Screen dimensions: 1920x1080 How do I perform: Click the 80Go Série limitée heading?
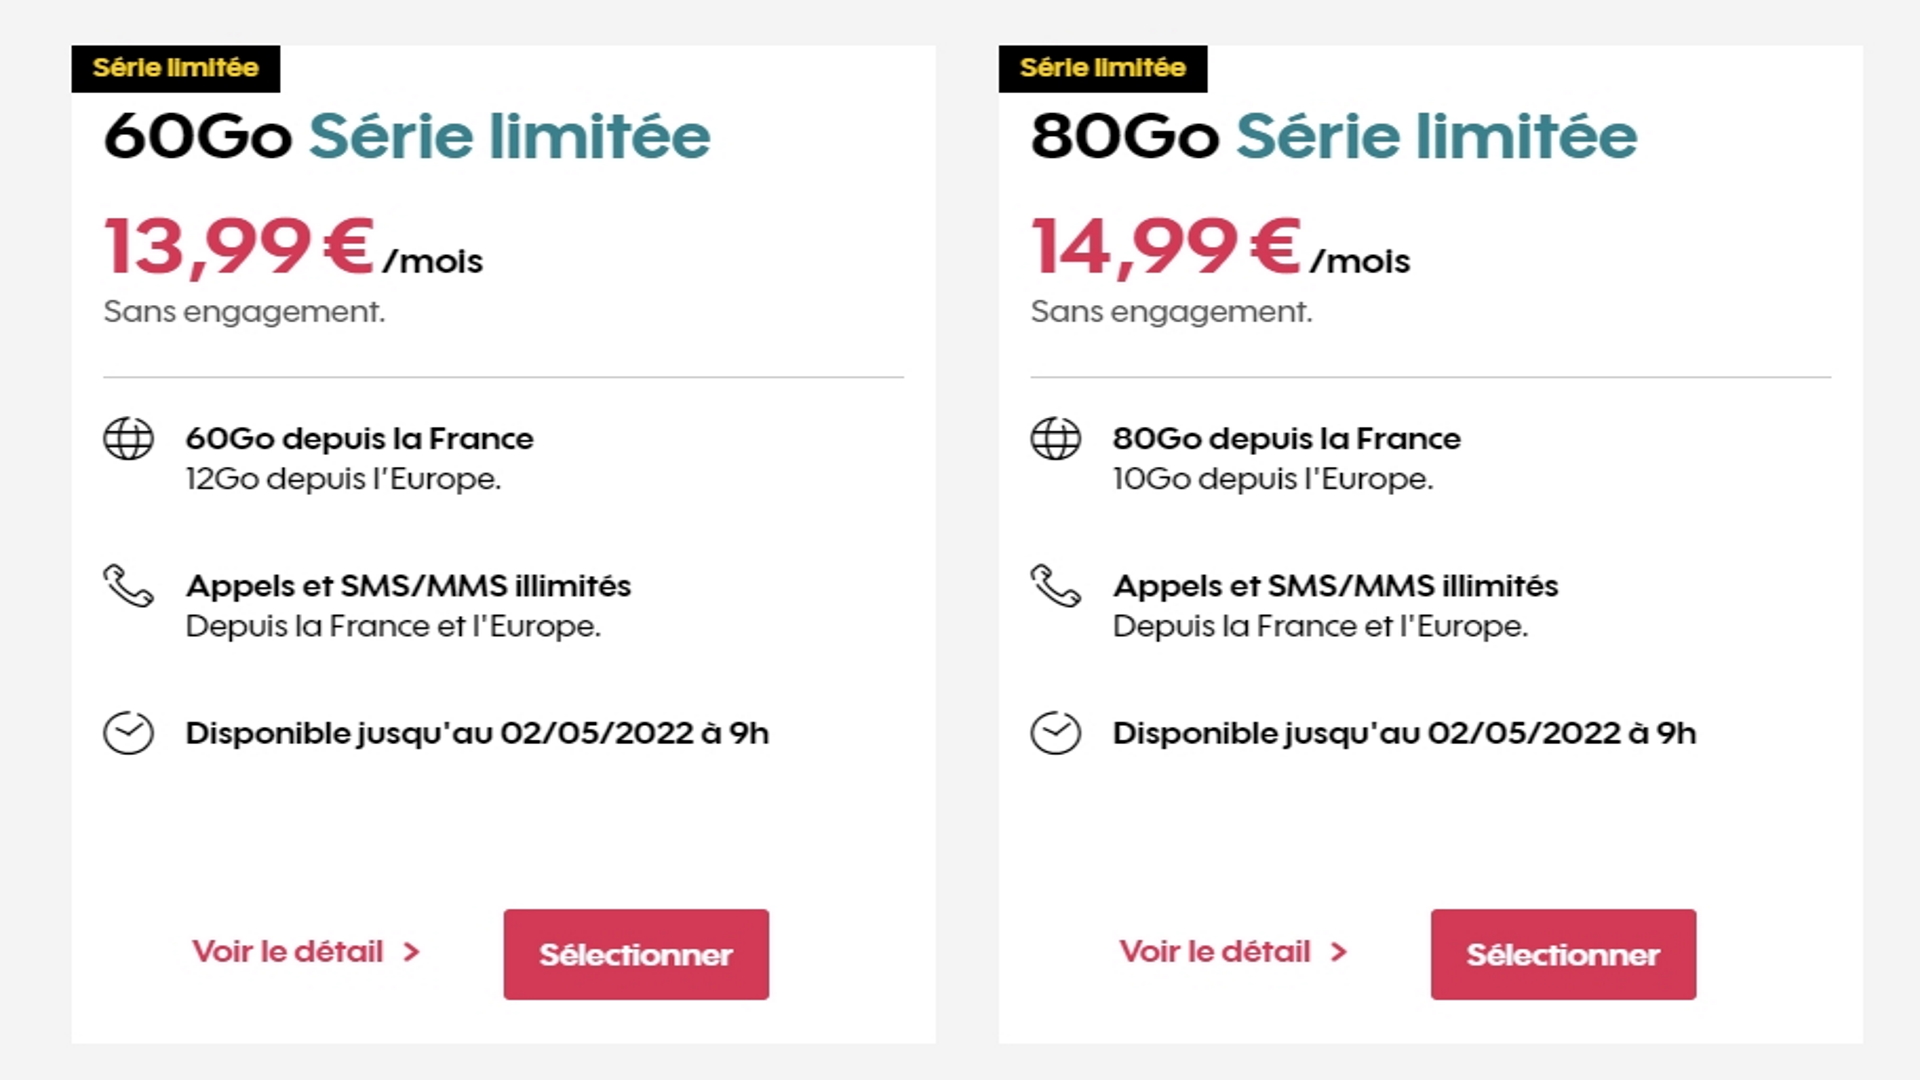[x=1334, y=136]
